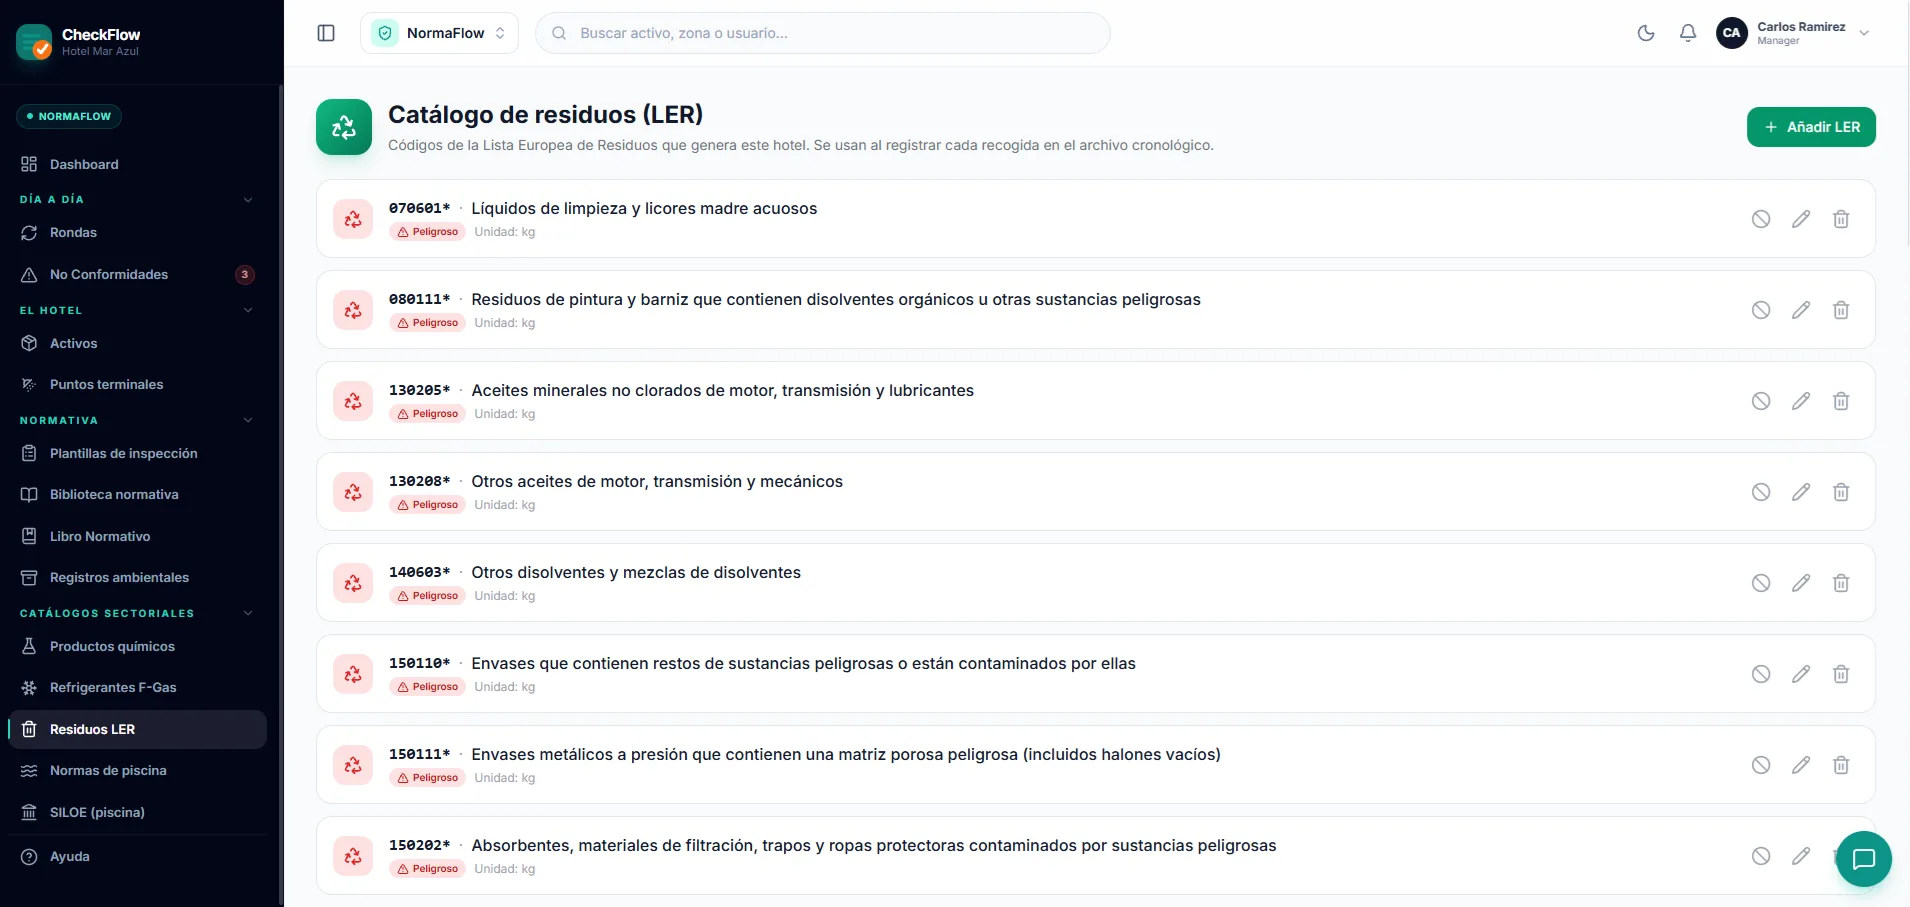1910x907 pixels.
Task: Delete the 130208* entry
Action: coord(1841,492)
